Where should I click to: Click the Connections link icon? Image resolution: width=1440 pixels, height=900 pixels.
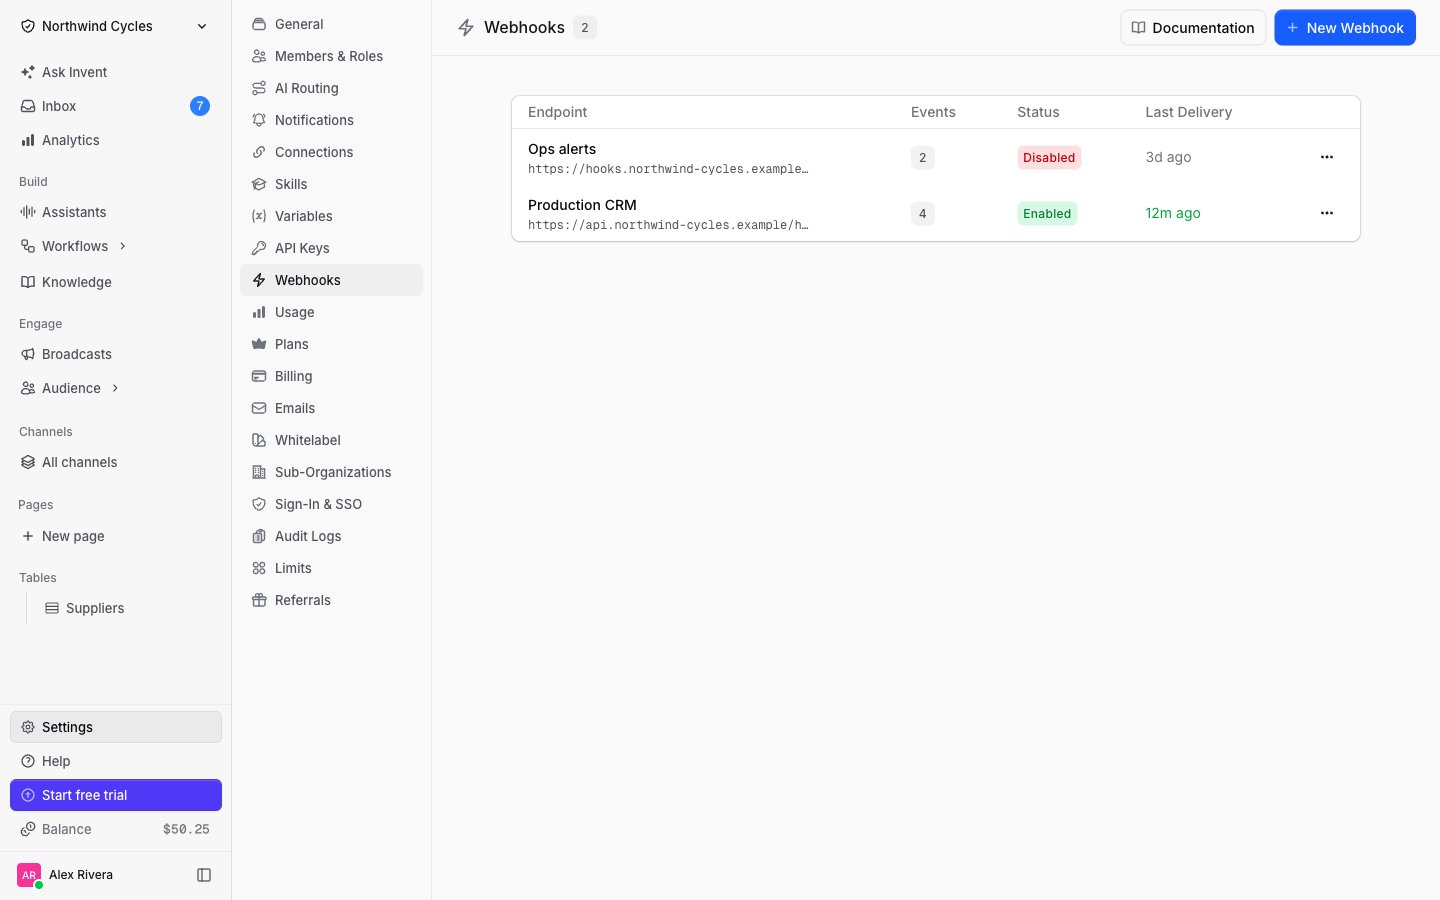coord(259,152)
